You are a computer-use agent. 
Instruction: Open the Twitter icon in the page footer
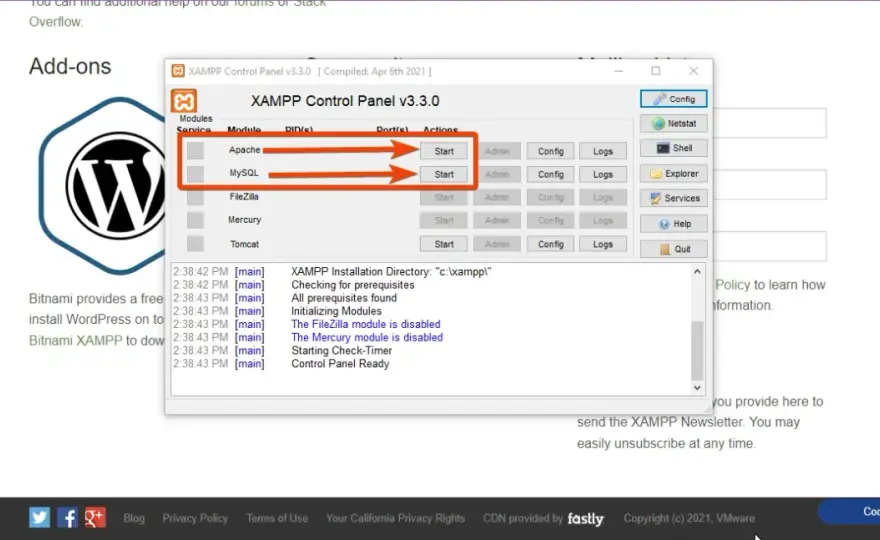(x=39, y=518)
